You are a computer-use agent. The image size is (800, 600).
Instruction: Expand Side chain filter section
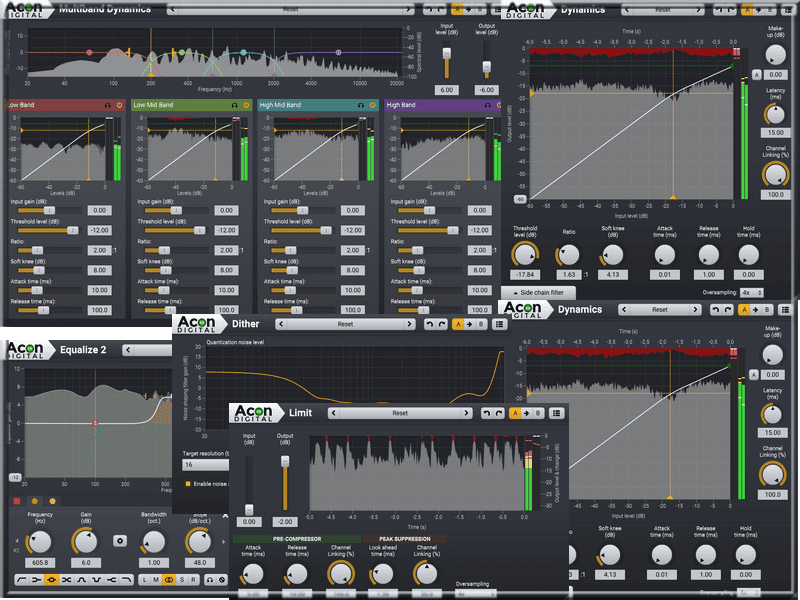(538, 293)
